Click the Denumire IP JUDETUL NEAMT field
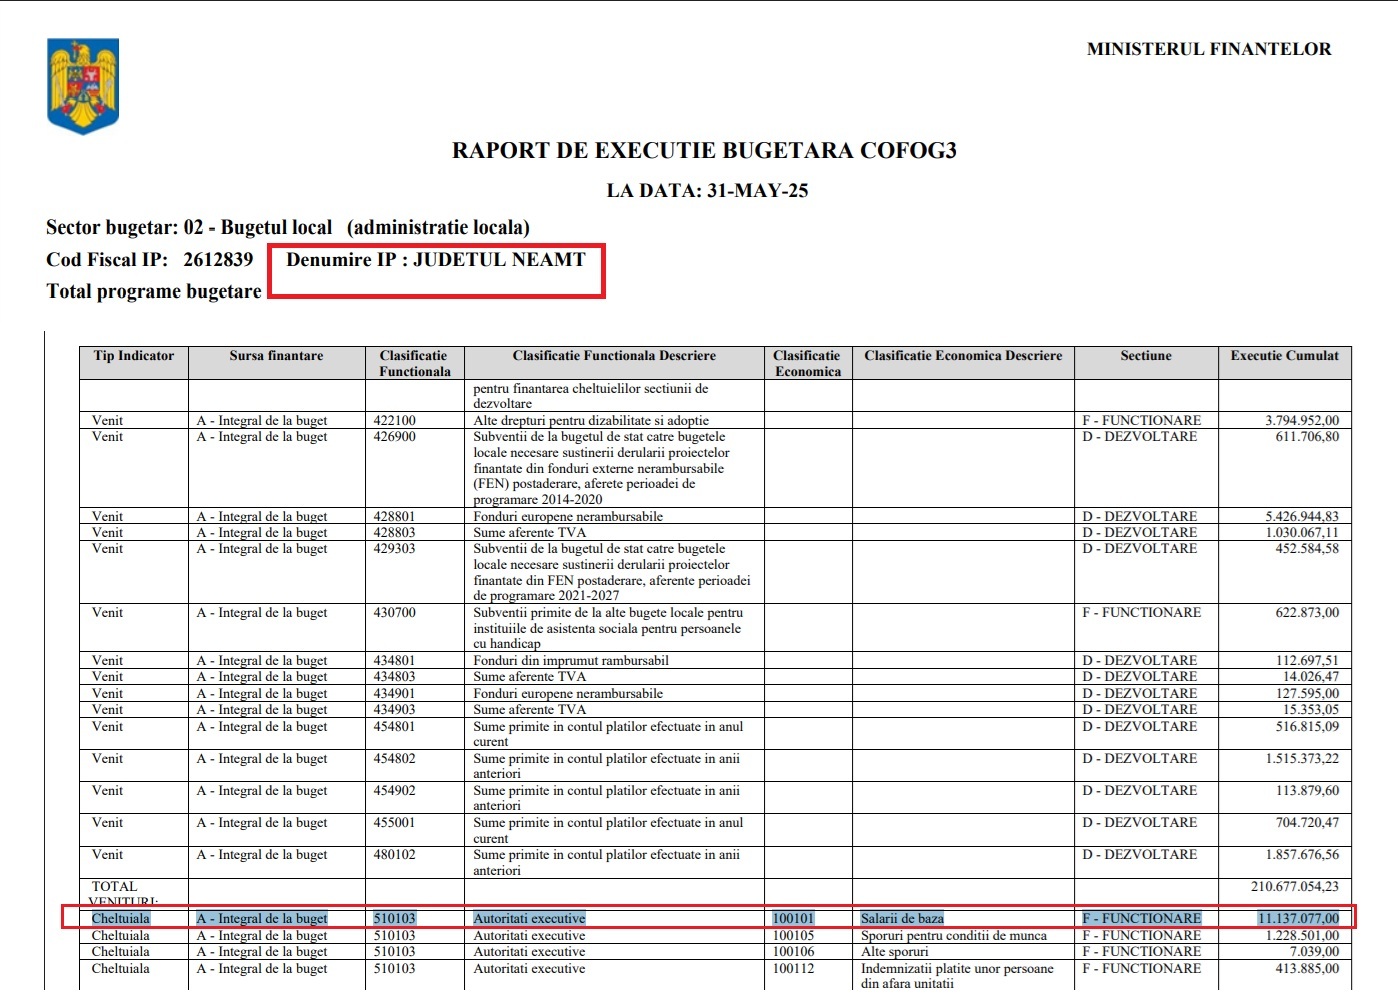 (x=436, y=260)
